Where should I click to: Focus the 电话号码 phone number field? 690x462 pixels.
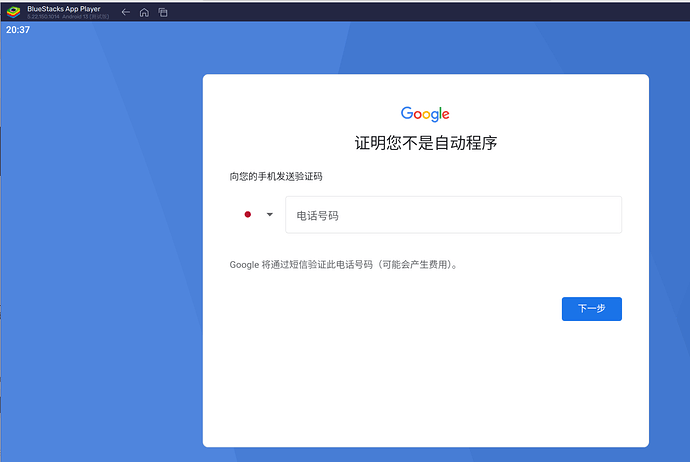click(453, 215)
